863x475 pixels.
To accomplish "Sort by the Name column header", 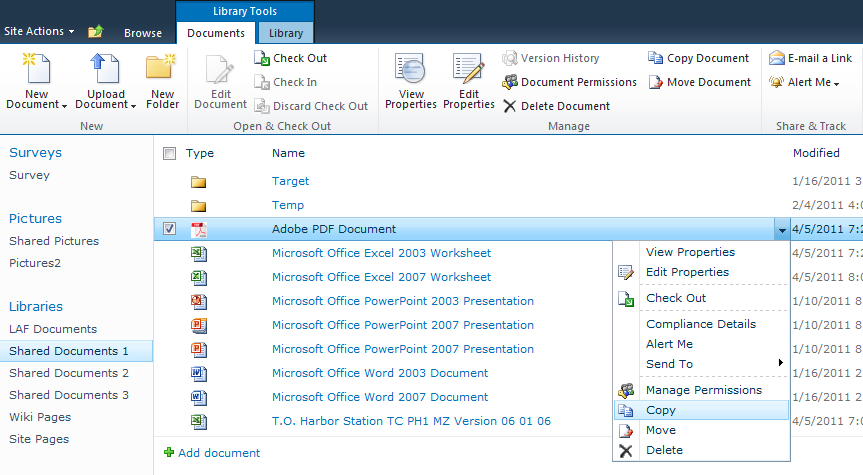I will [x=288, y=154].
